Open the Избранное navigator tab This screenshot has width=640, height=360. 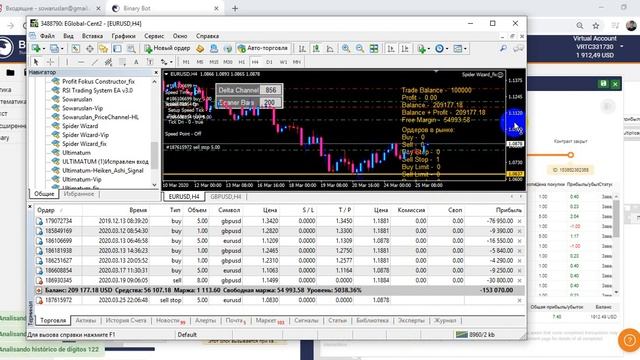coord(79,194)
